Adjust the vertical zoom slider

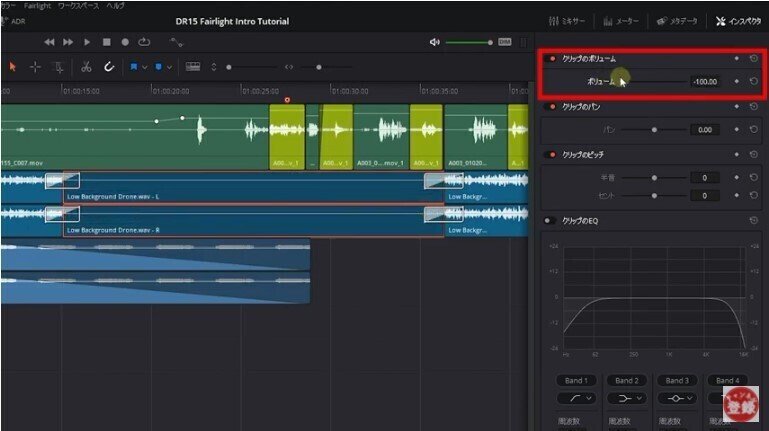[x=229, y=67]
